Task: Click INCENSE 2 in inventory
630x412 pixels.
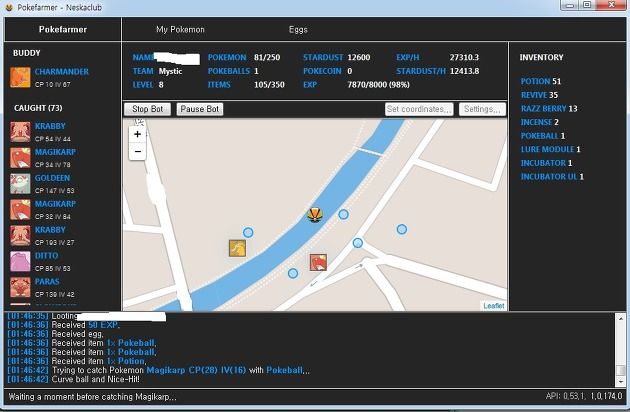Action: click(x=540, y=122)
